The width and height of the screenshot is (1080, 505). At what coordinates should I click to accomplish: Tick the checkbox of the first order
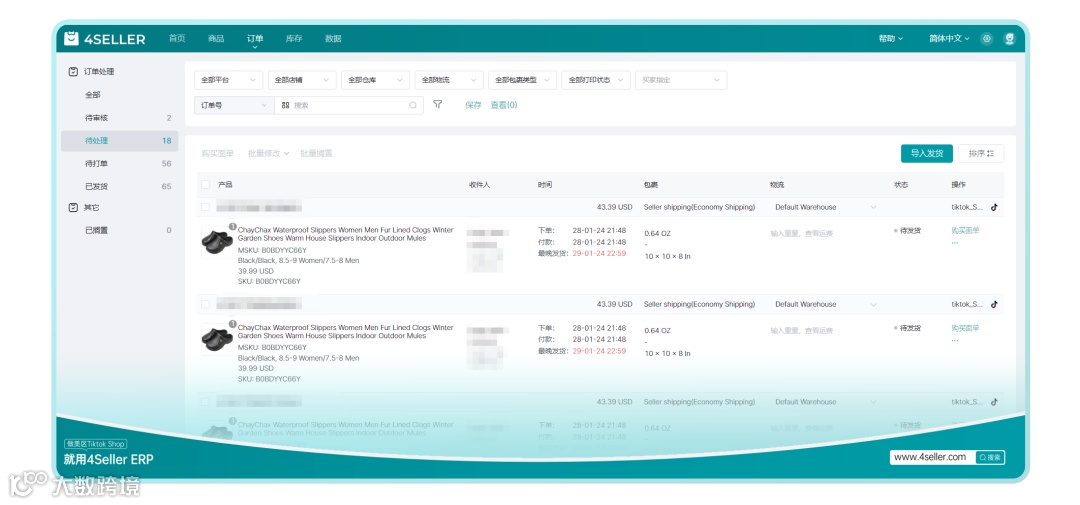pos(205,207)
